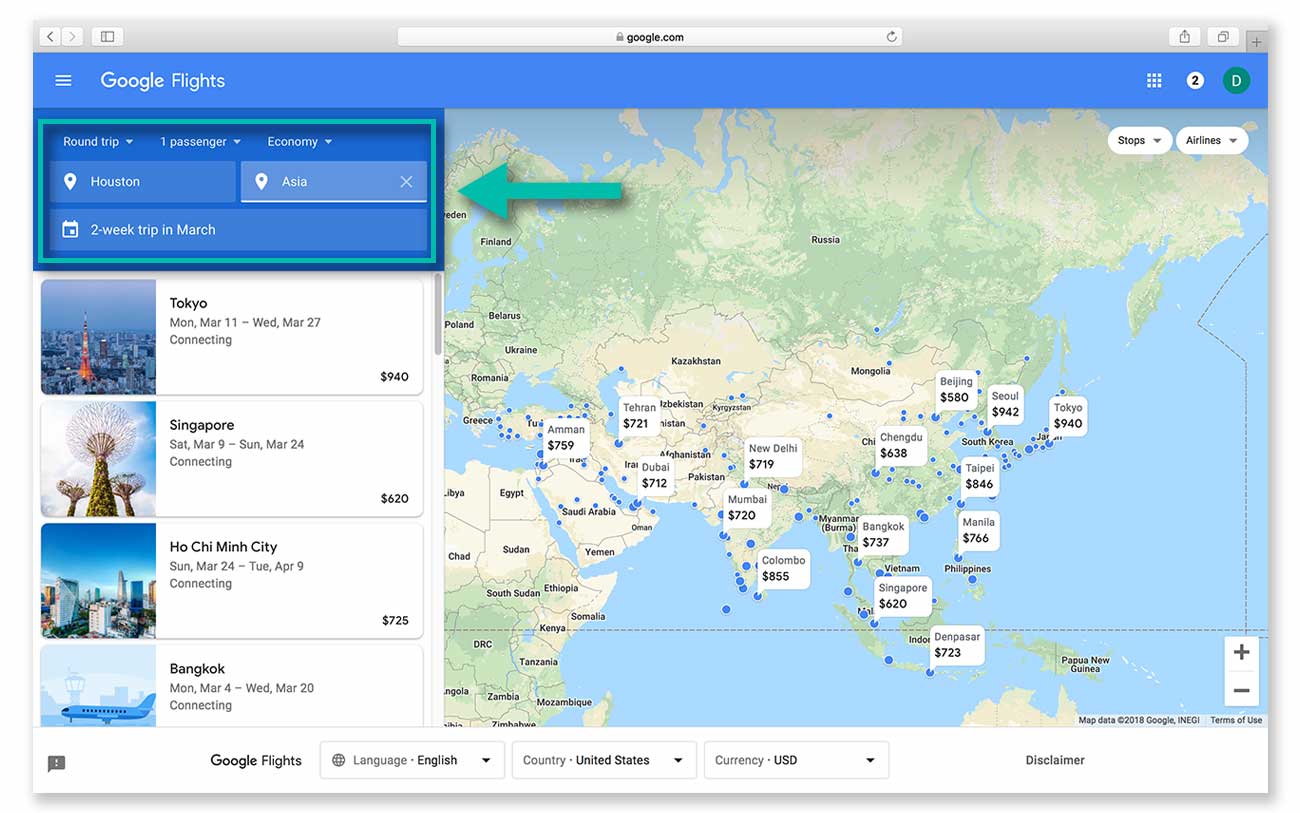Zoom out on the map

point(1241,690)
